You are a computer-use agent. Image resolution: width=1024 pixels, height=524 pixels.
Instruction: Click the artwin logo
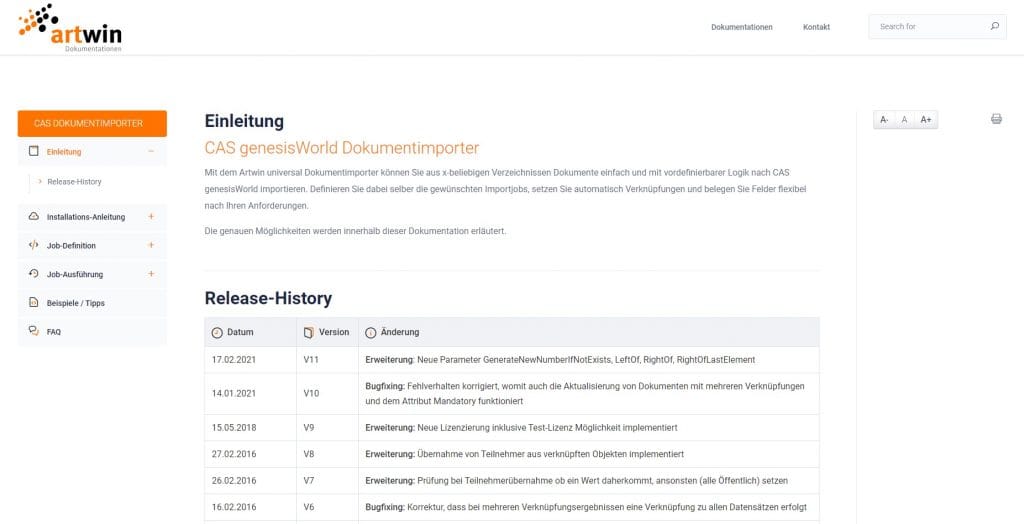70,28
